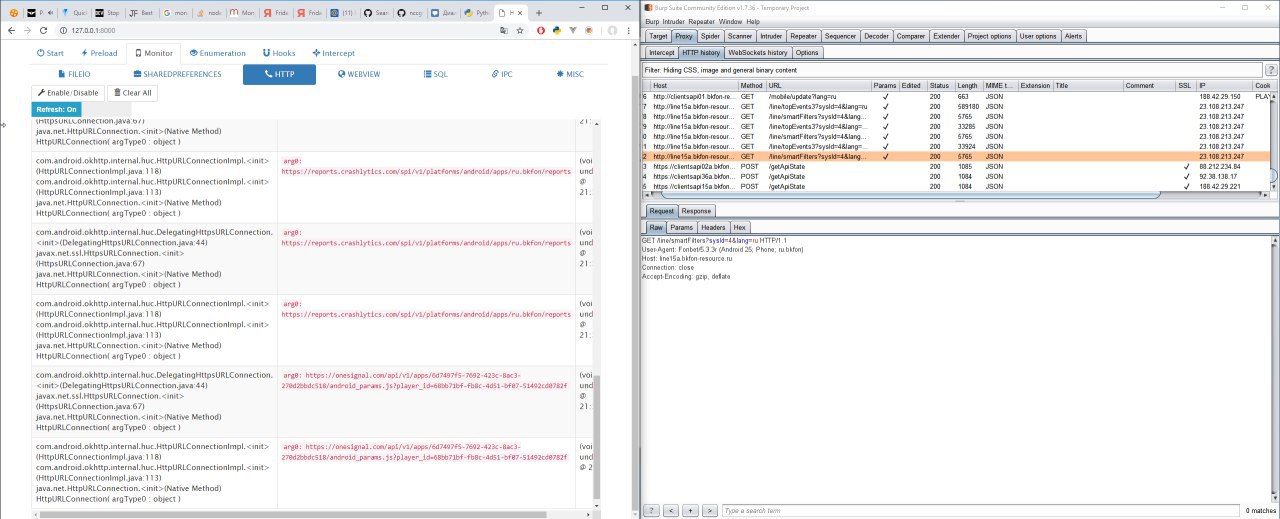Viewport: 1280px width, 519px height.
Task: Sort history by Host column header
Action: coord(694,86)
